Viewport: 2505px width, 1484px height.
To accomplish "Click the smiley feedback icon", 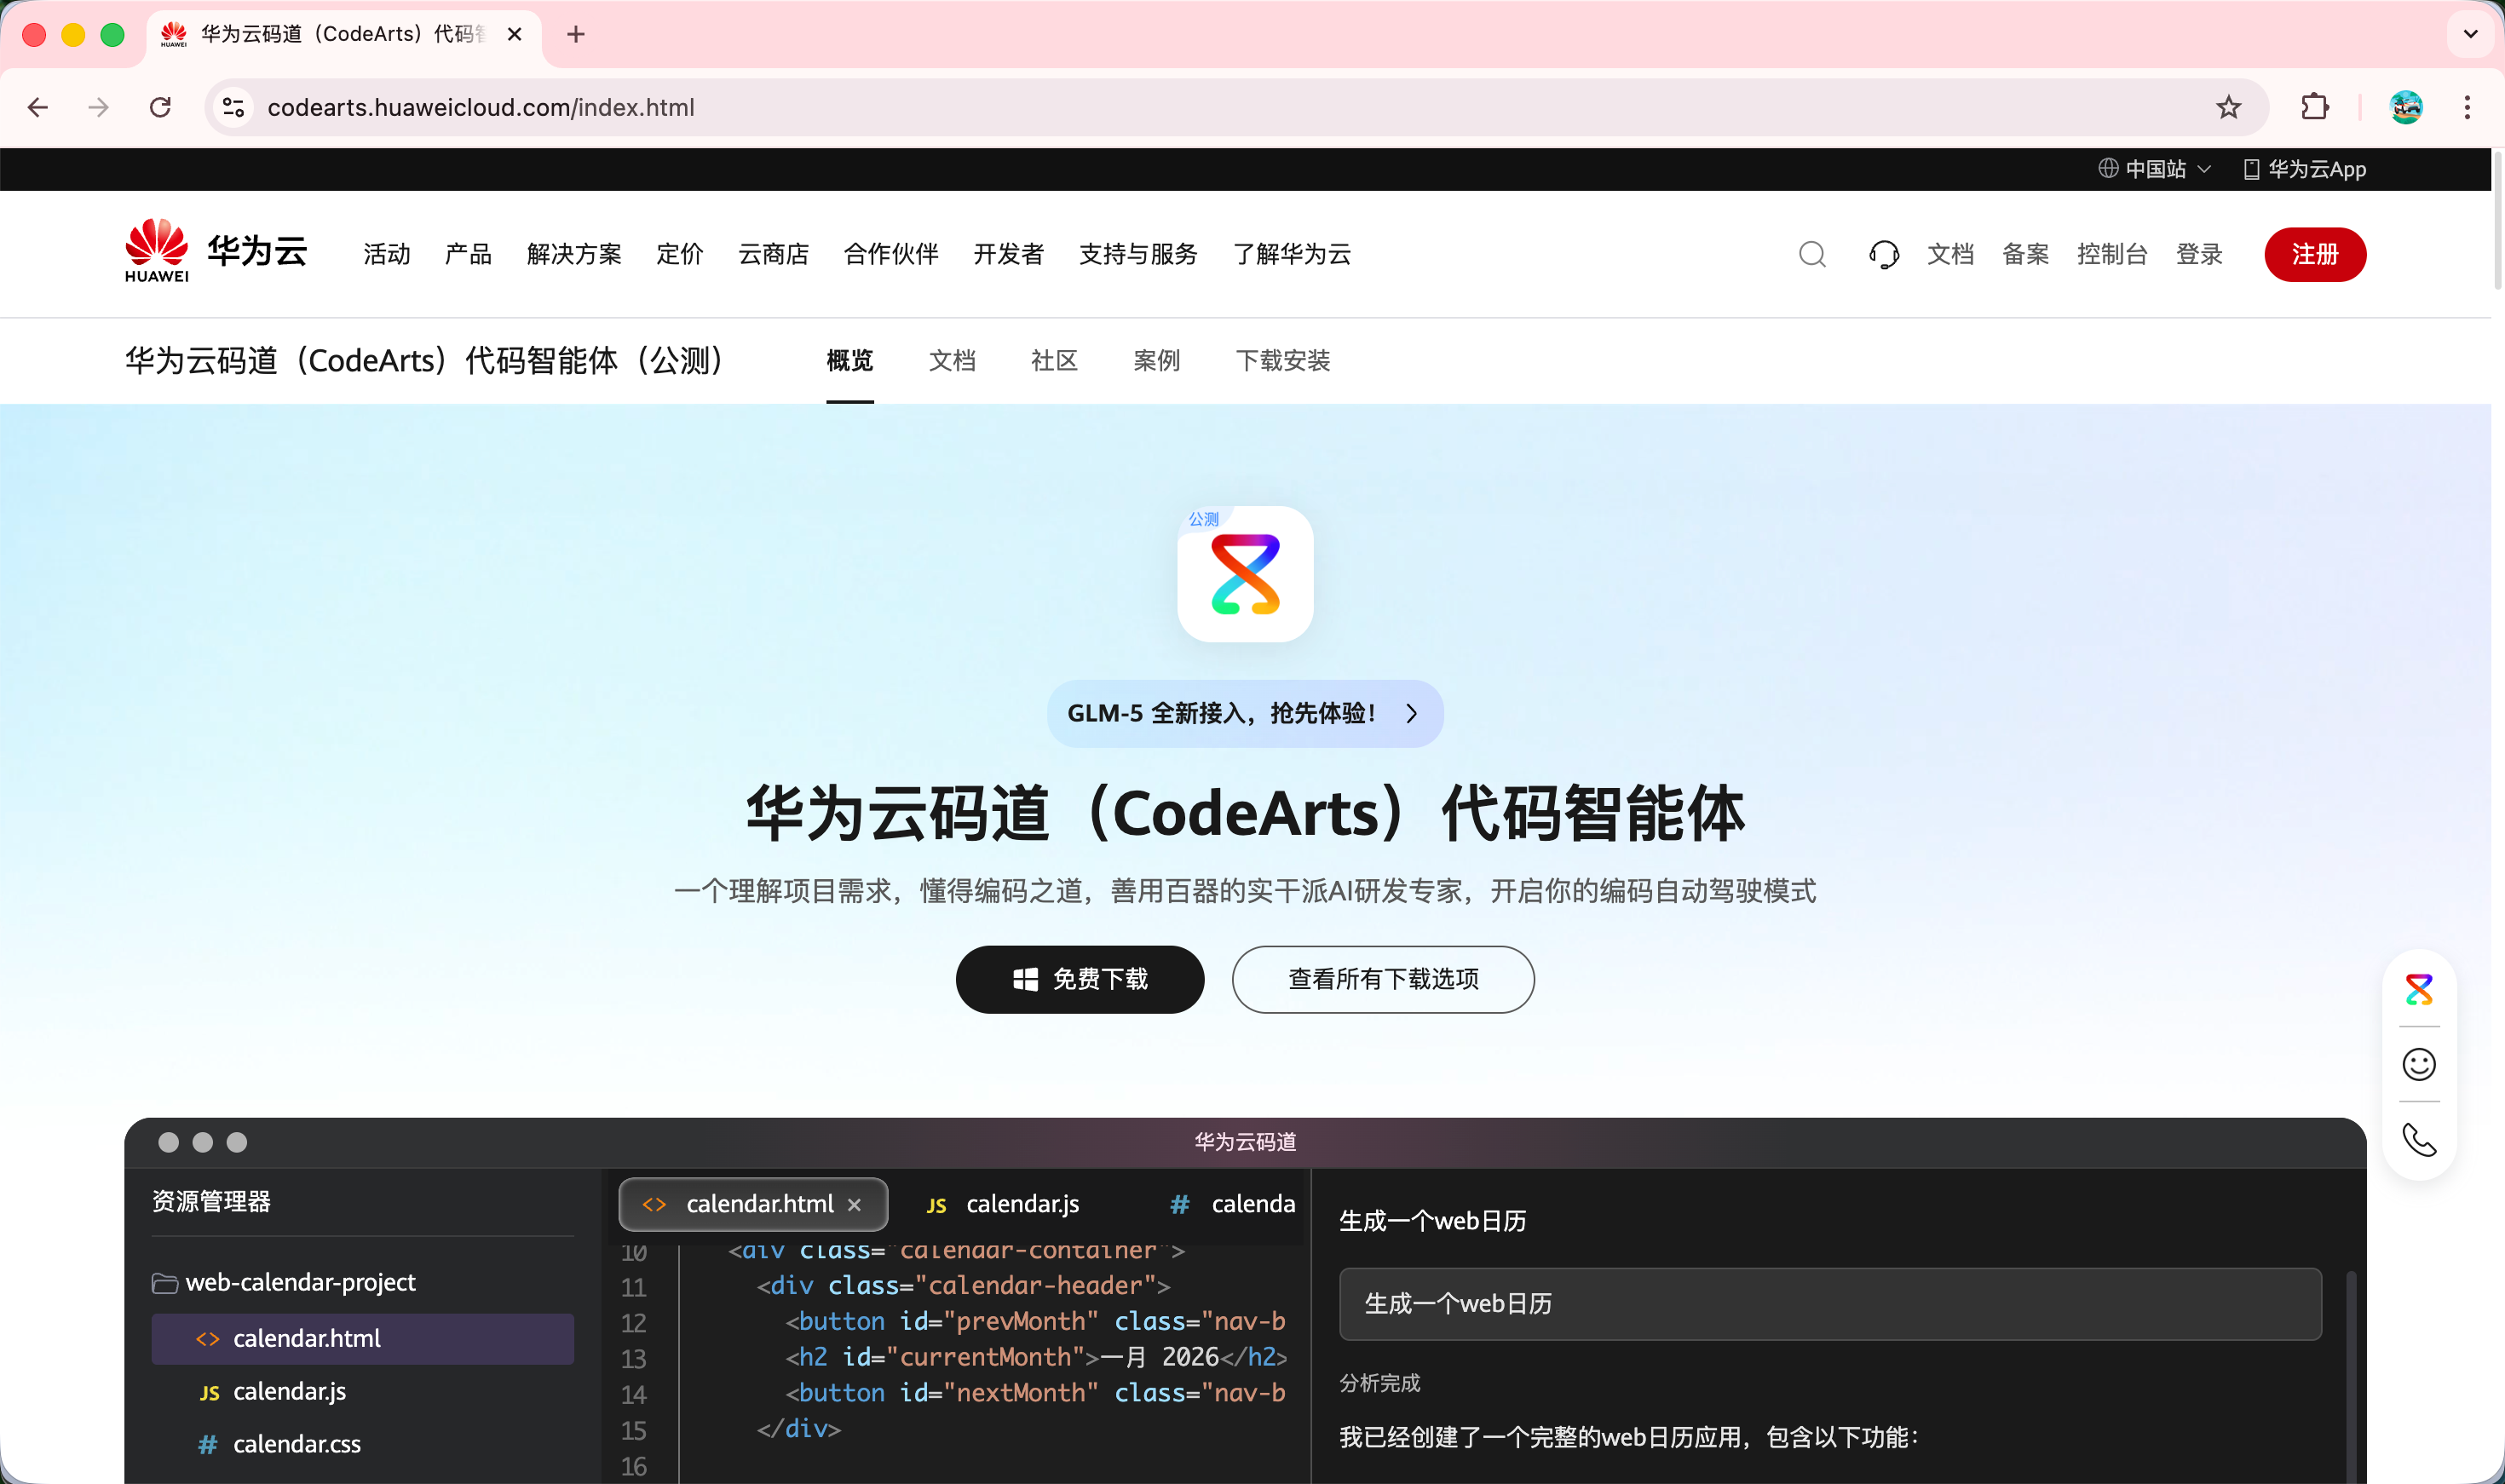I will pyautogui.click(x=2418, y=1064).
